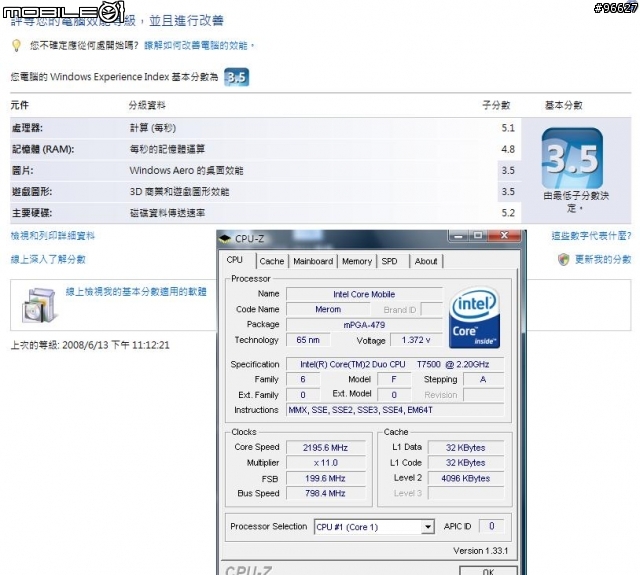Click the Code Name field showing Merom

(x=328, y=309)
